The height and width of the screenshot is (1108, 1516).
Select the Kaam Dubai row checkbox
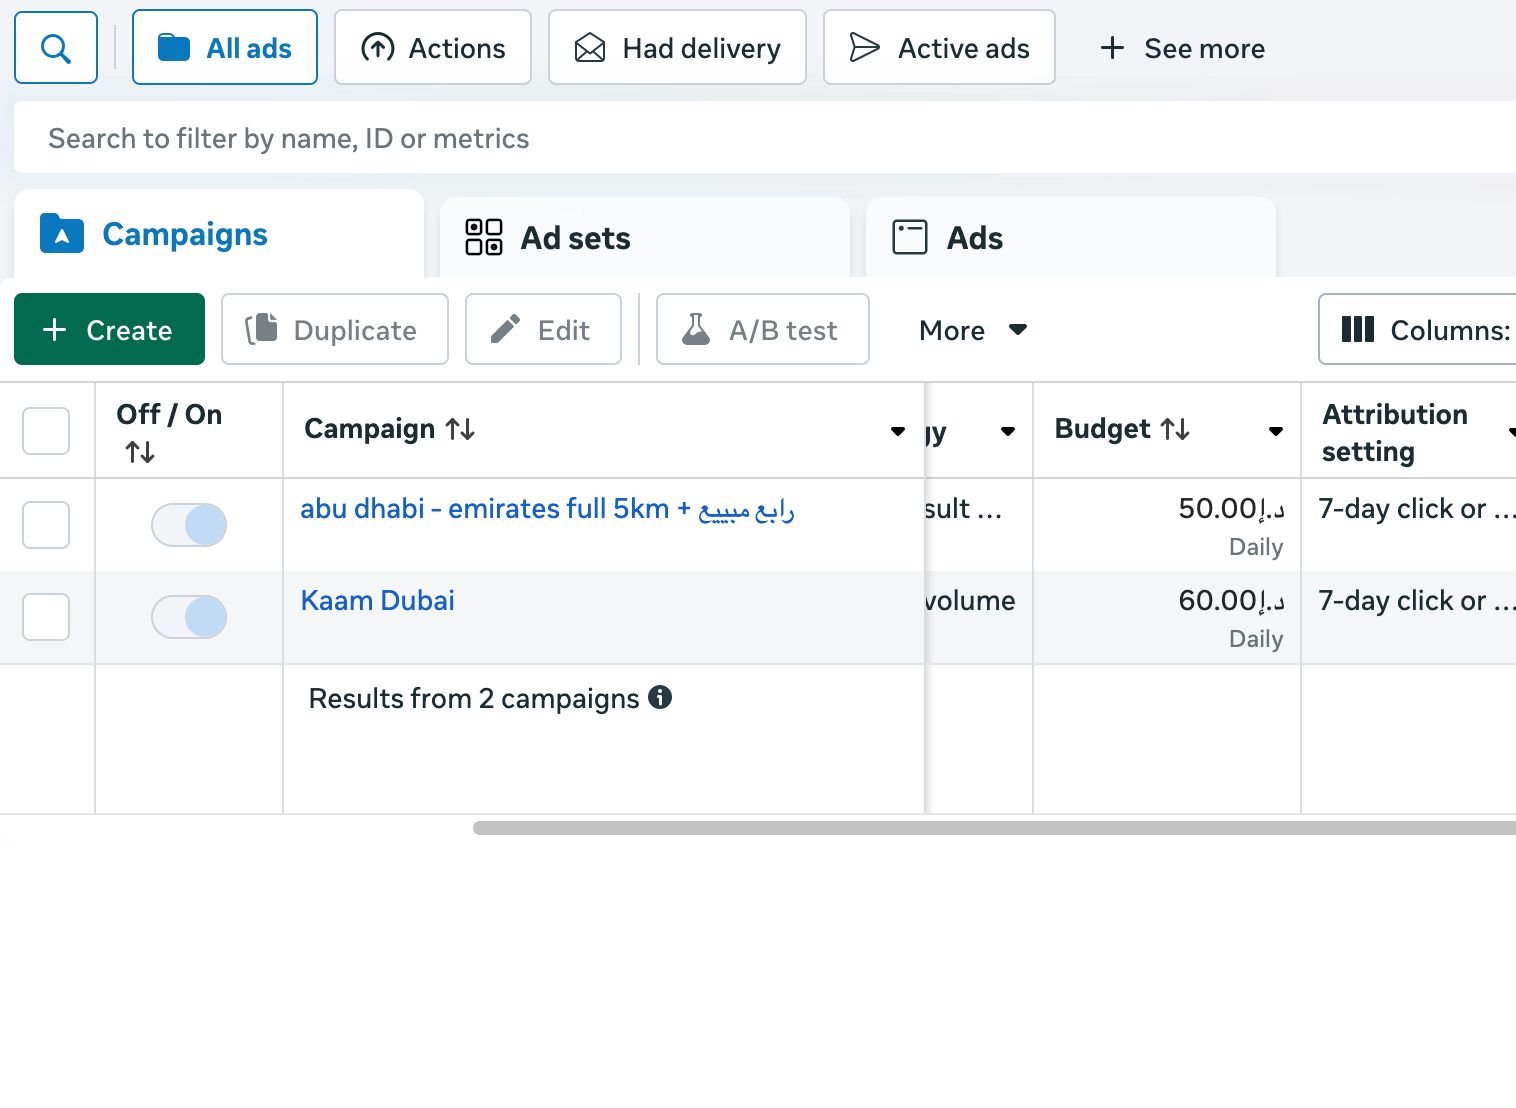click(x=46, y=617)
